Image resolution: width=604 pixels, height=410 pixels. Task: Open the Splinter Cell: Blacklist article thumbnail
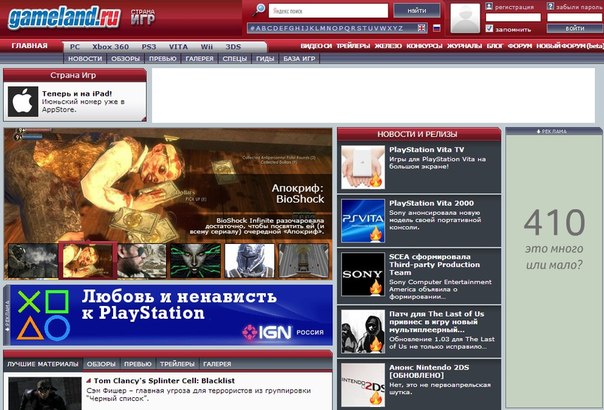[x=45, y=393]
